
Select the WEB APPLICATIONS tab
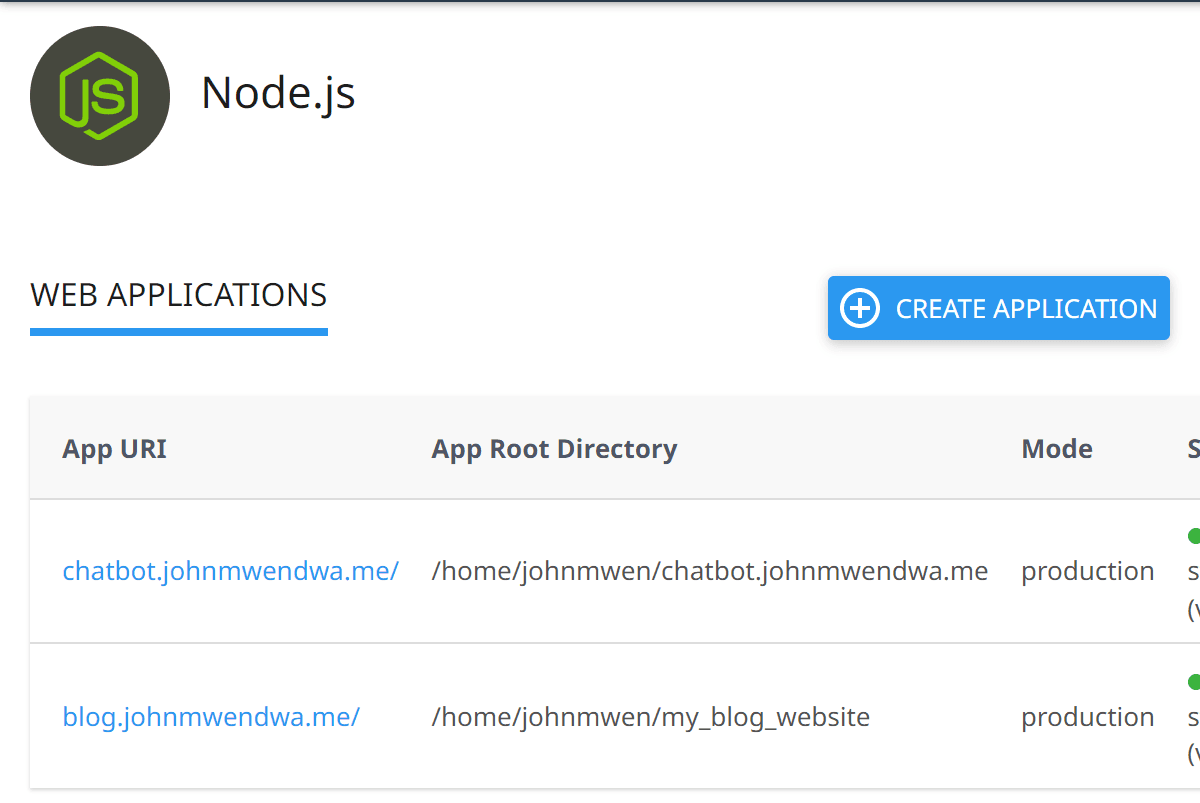click(178, 294)
